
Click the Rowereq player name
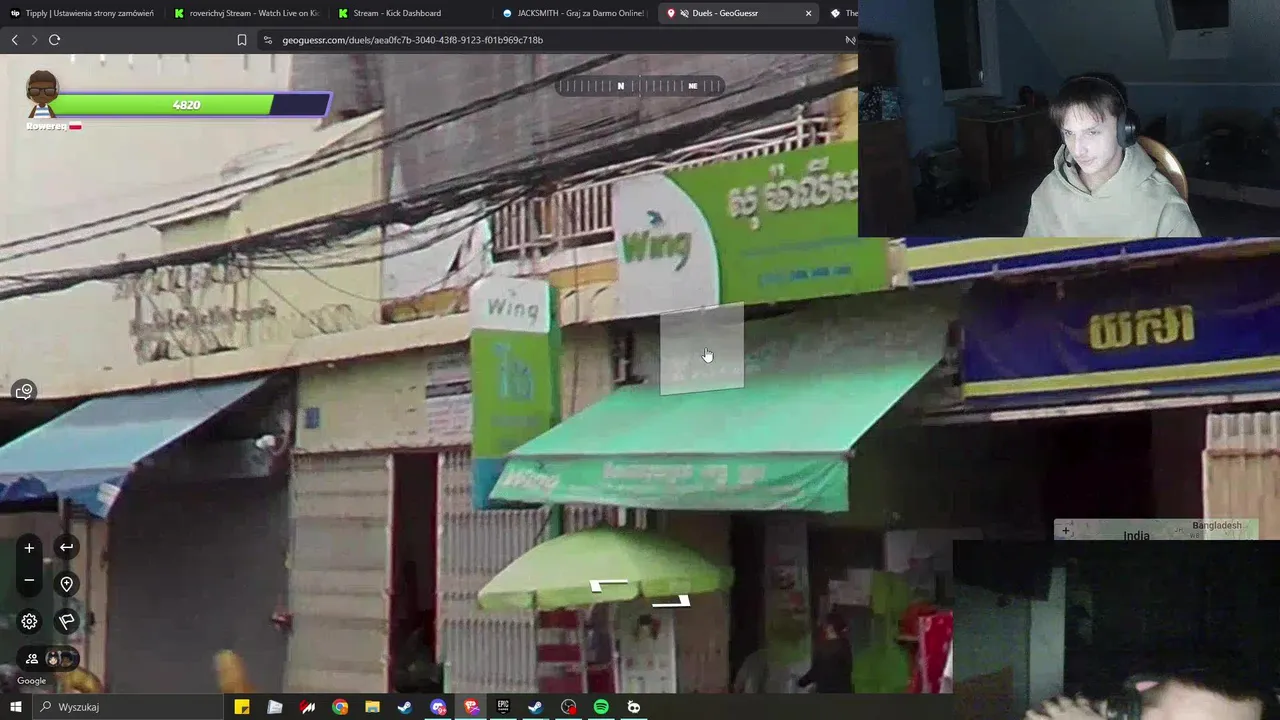(46, 127)
